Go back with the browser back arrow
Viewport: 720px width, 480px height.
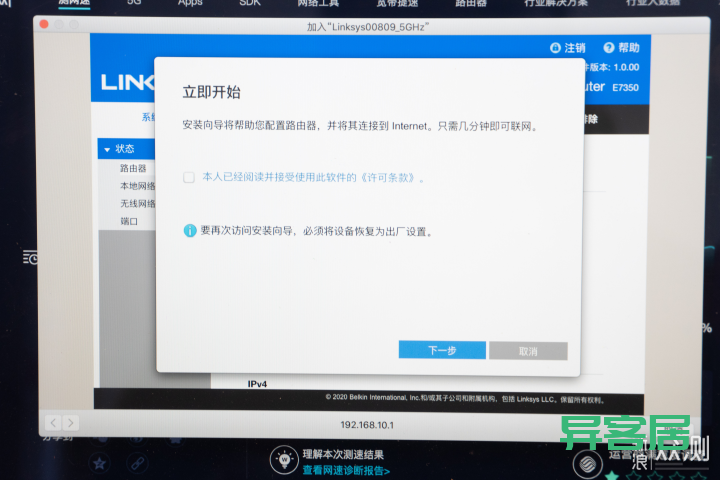coord(53,423)
